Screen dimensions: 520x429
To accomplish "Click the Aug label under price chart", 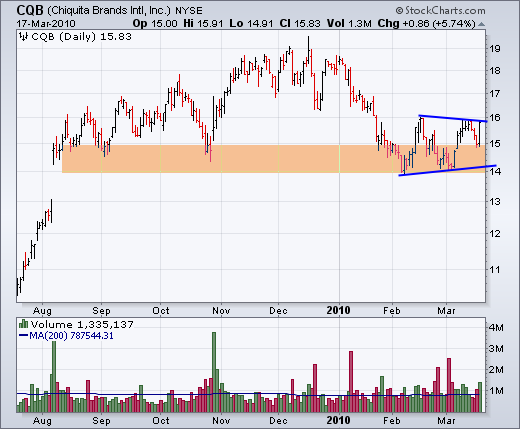I will [x=42, y=311].
